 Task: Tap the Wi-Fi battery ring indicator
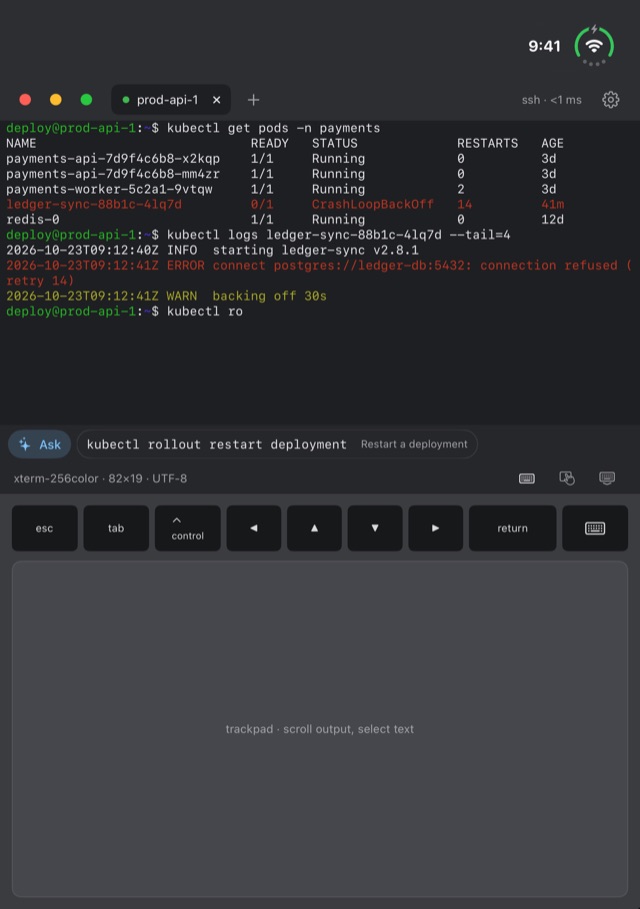[594, 45]
